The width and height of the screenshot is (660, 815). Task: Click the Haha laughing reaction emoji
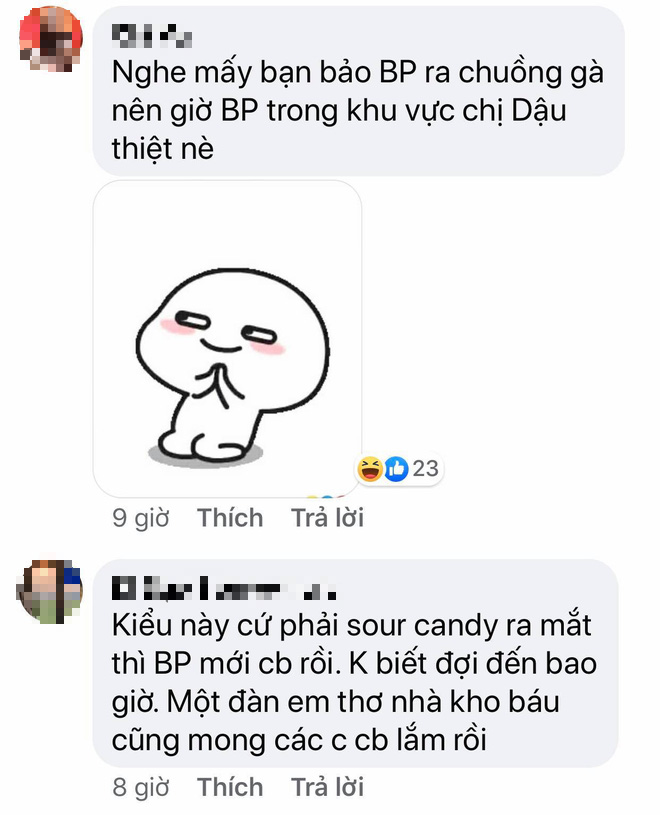point(369,468)
